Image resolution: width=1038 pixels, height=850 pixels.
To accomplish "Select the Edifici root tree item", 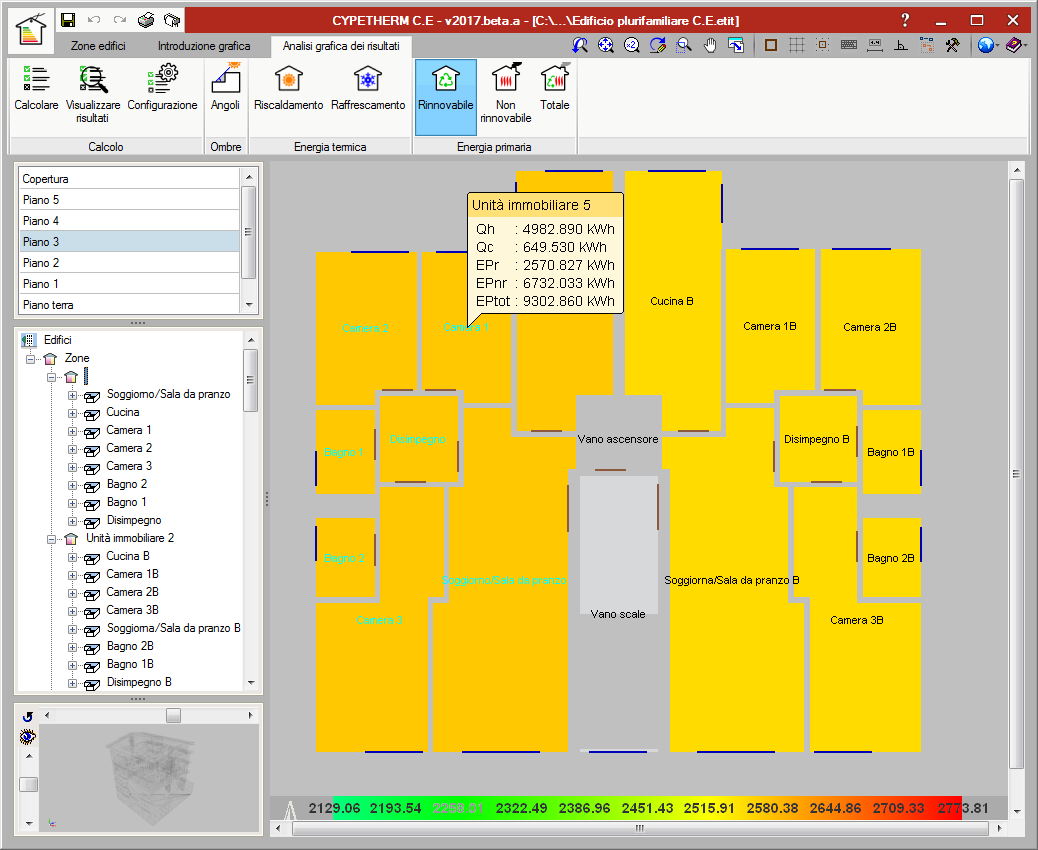I will coord(58,340).
